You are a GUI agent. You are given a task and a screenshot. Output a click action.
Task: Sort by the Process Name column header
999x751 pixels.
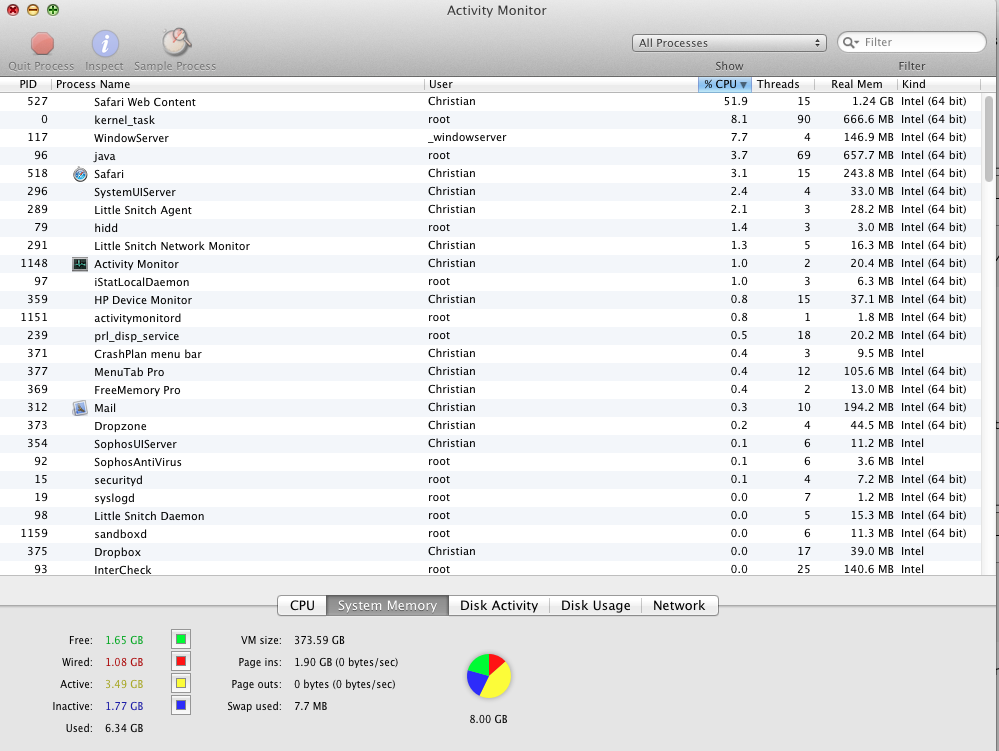237,84
